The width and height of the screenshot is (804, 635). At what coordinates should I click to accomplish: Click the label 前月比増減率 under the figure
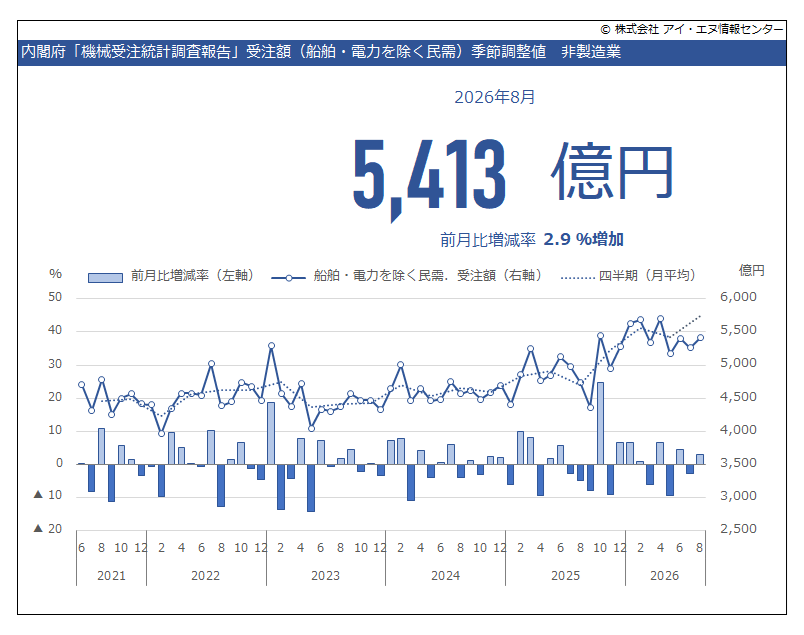click(x=488, y=240)
